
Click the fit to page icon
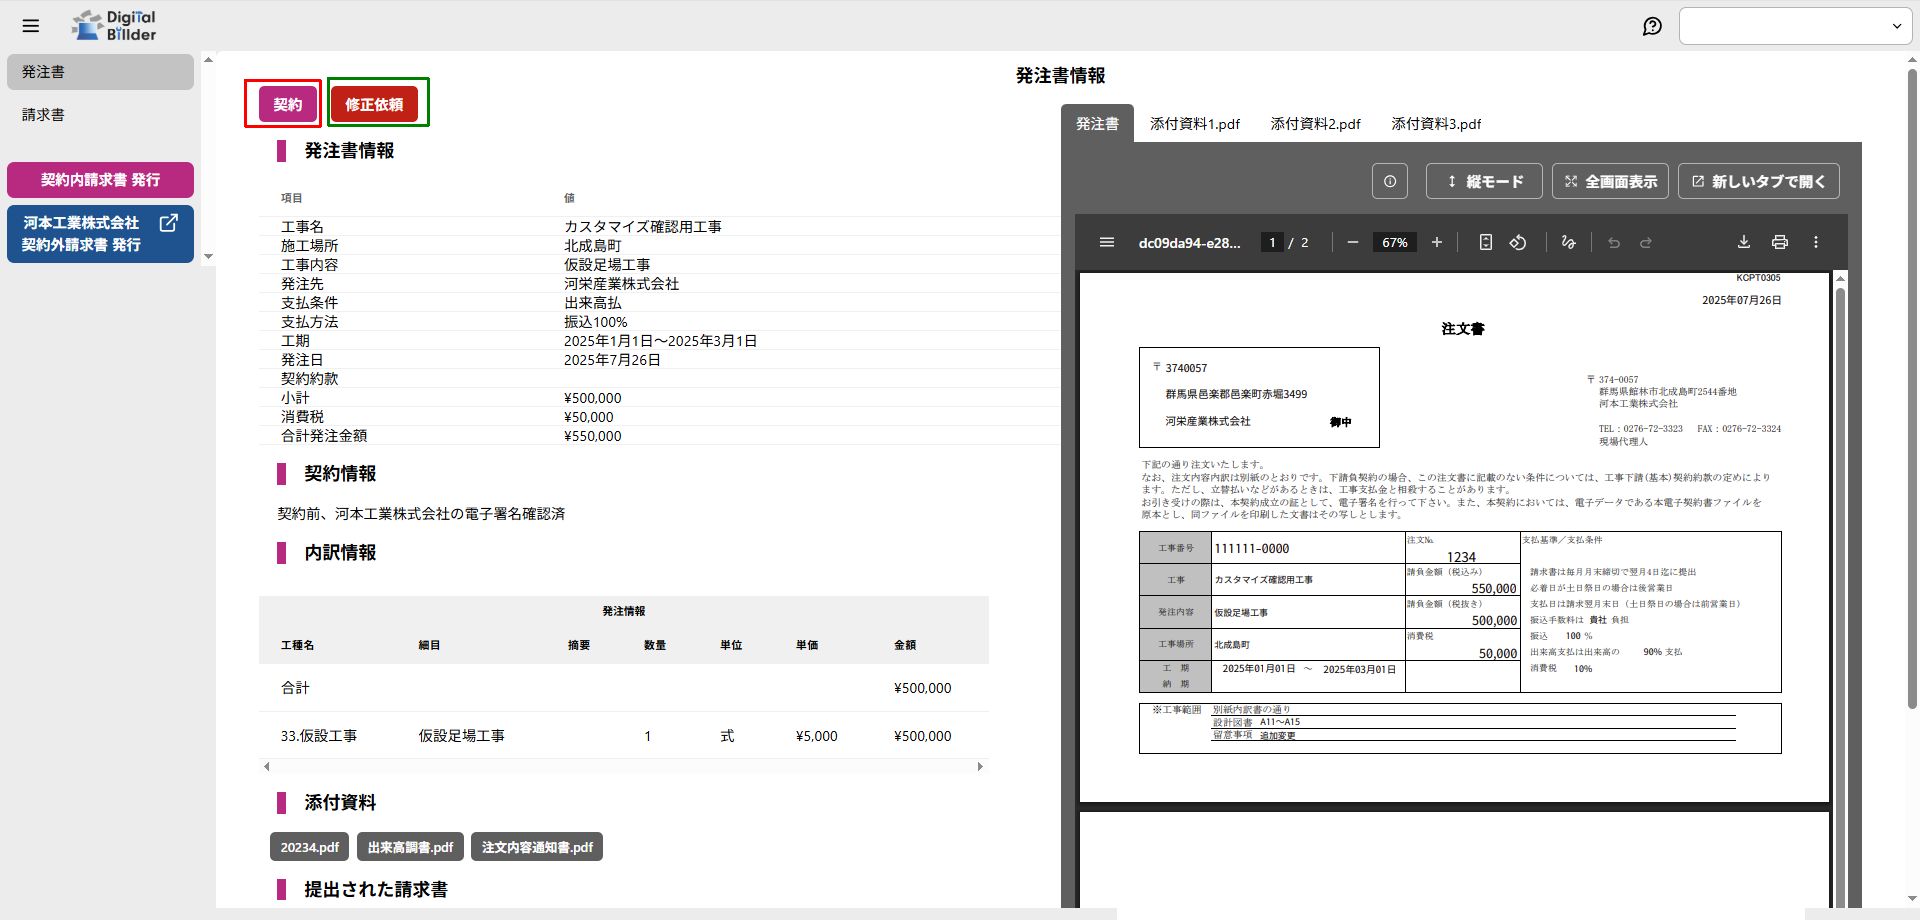[x=1485, y=242]
